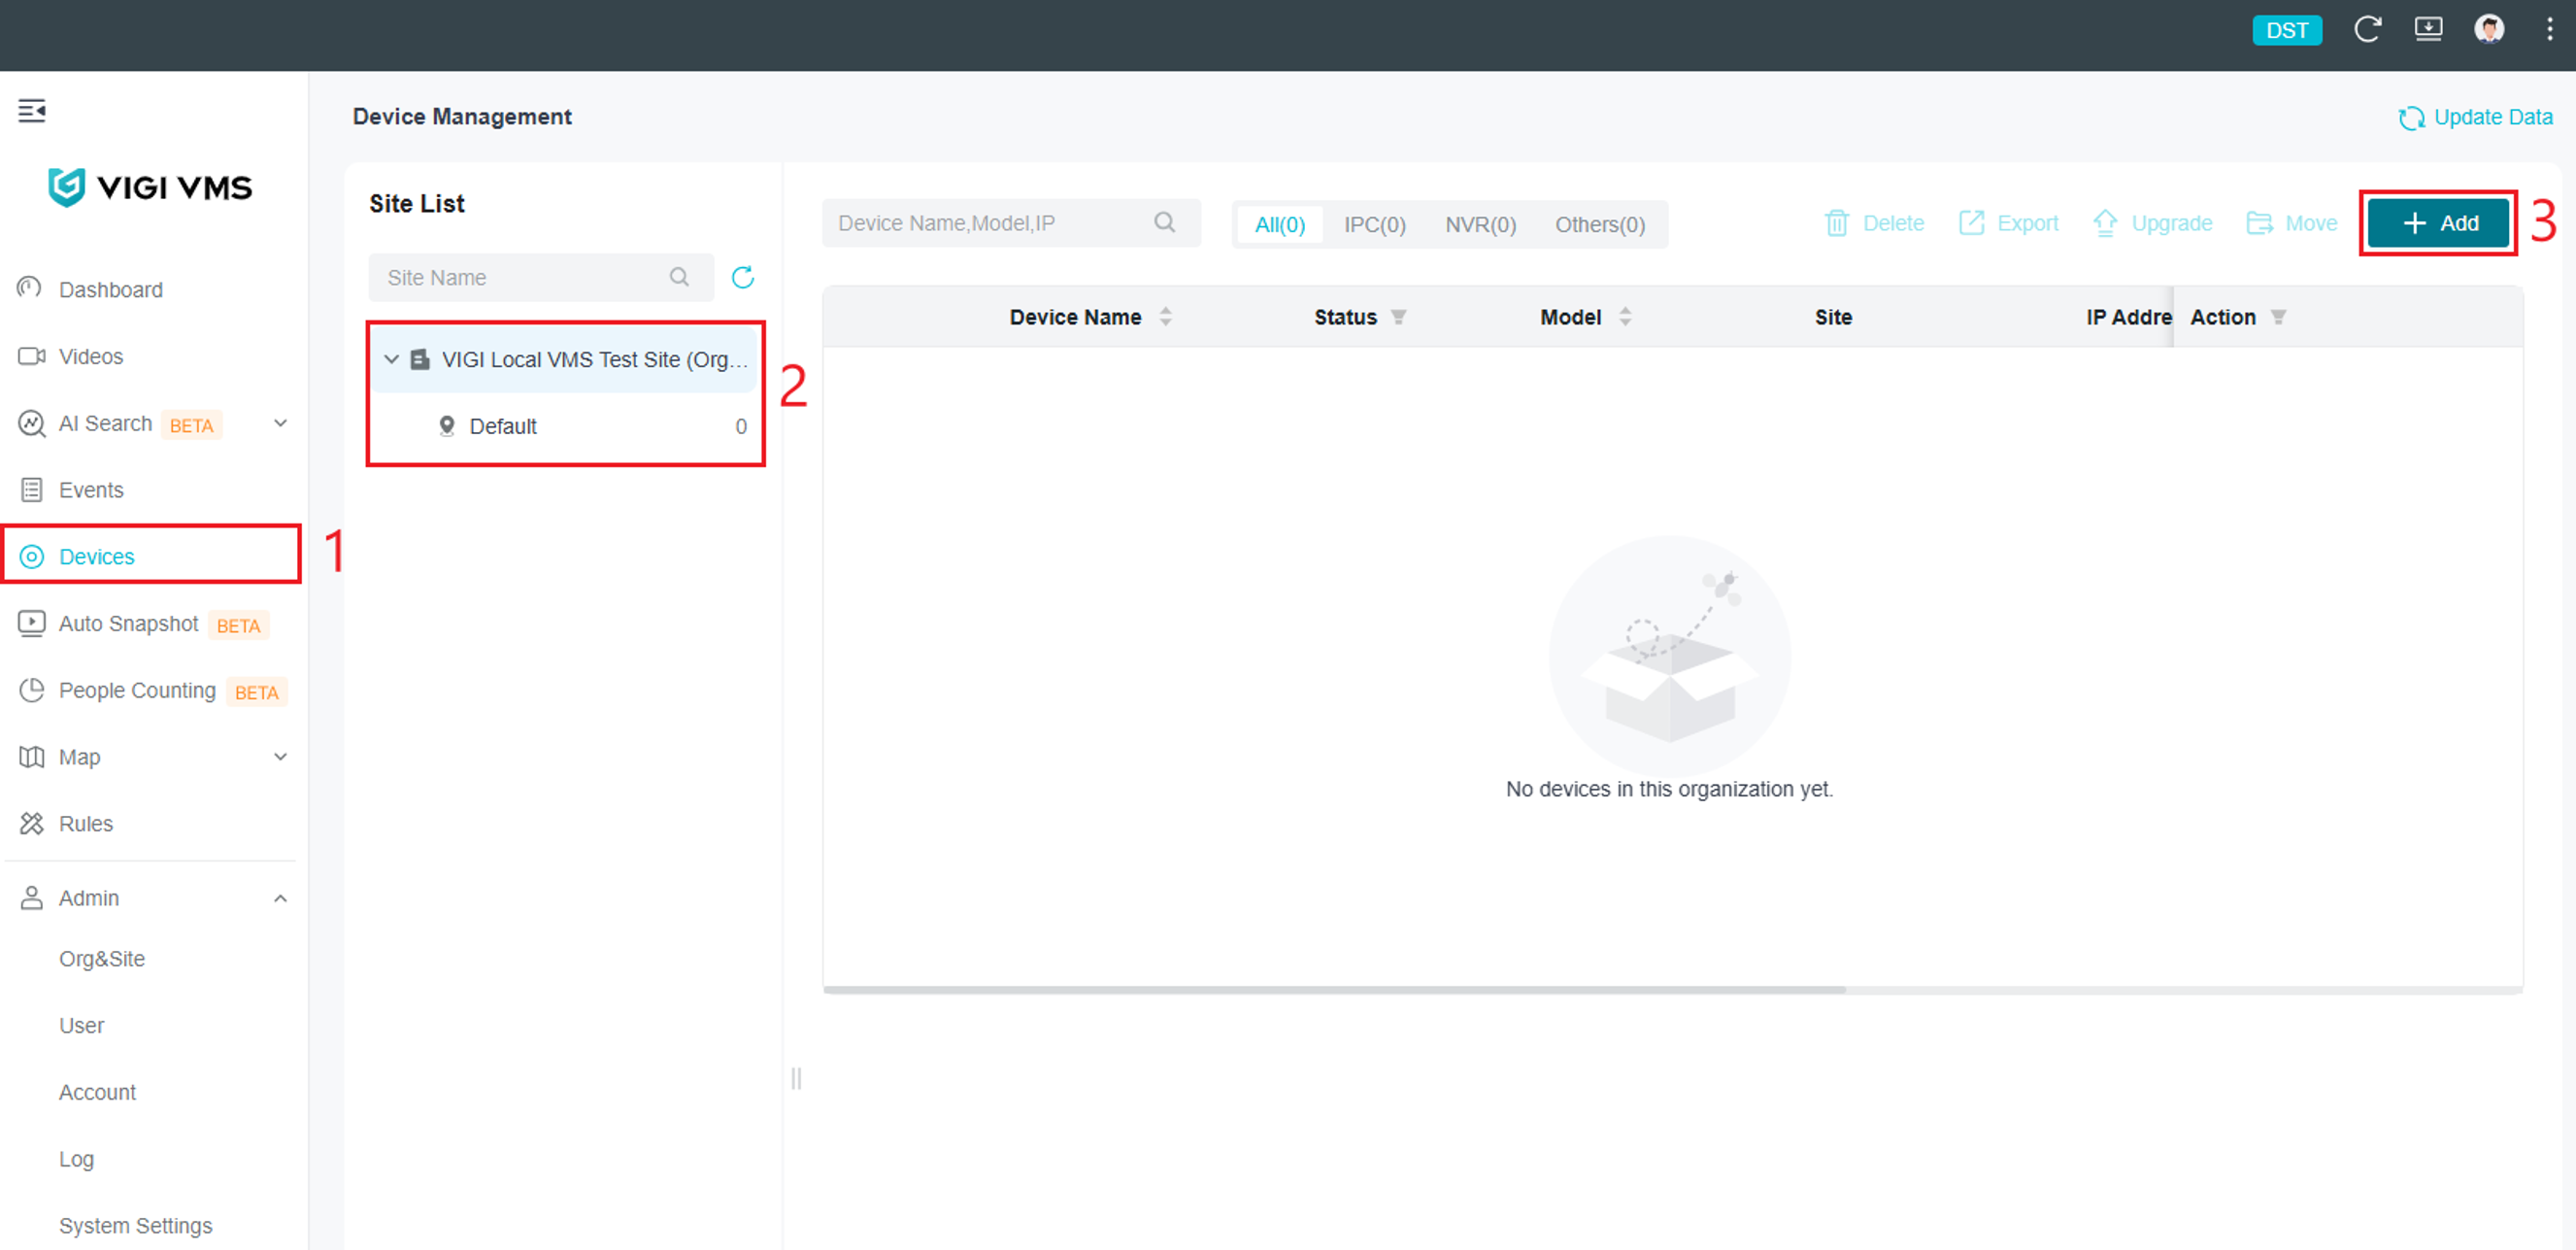Click the Default site location pin
The width and height of the screenshot is (2576, 1250).
coord(447,426)
